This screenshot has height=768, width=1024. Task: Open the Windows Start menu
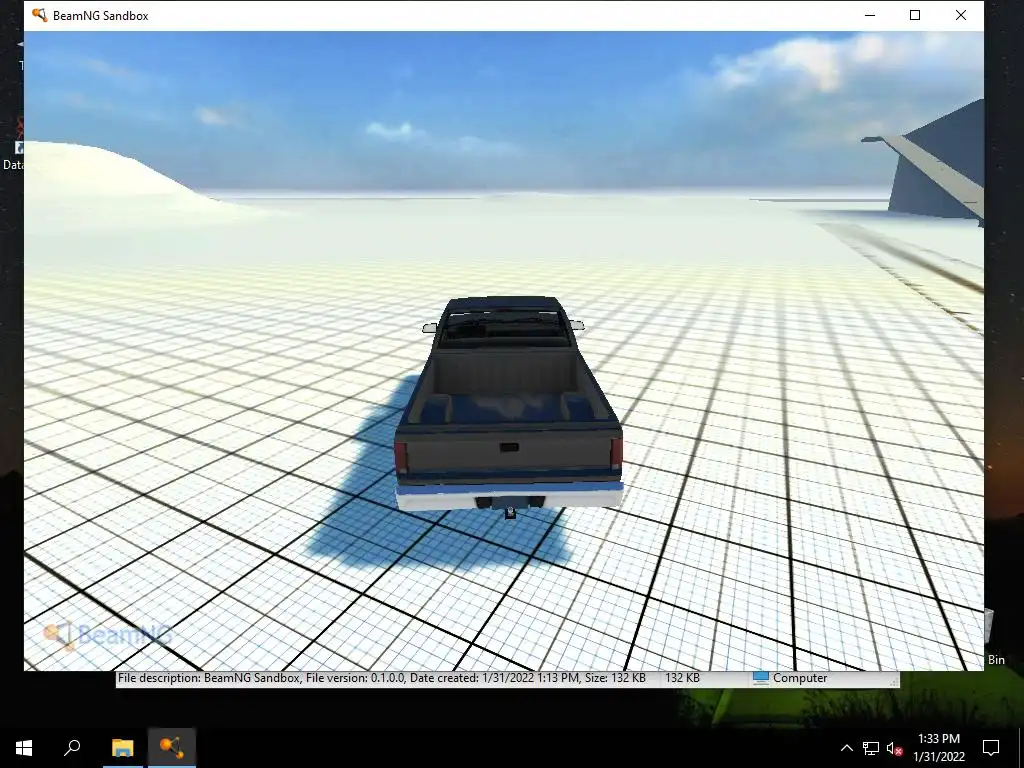tap(24, 748)
